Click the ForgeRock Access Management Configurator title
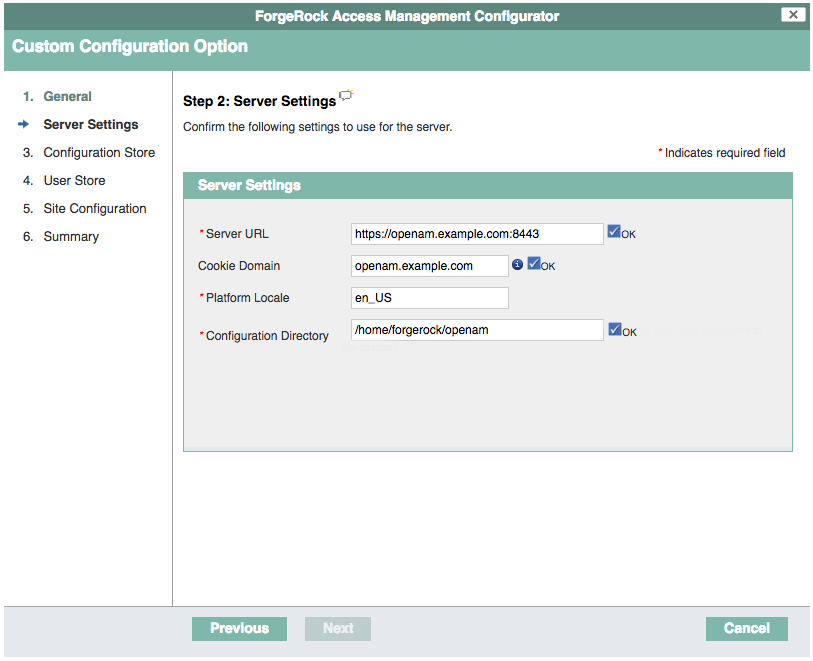This screenshot has height=661, width=813. pyautogui.click(x=407, y=16)
